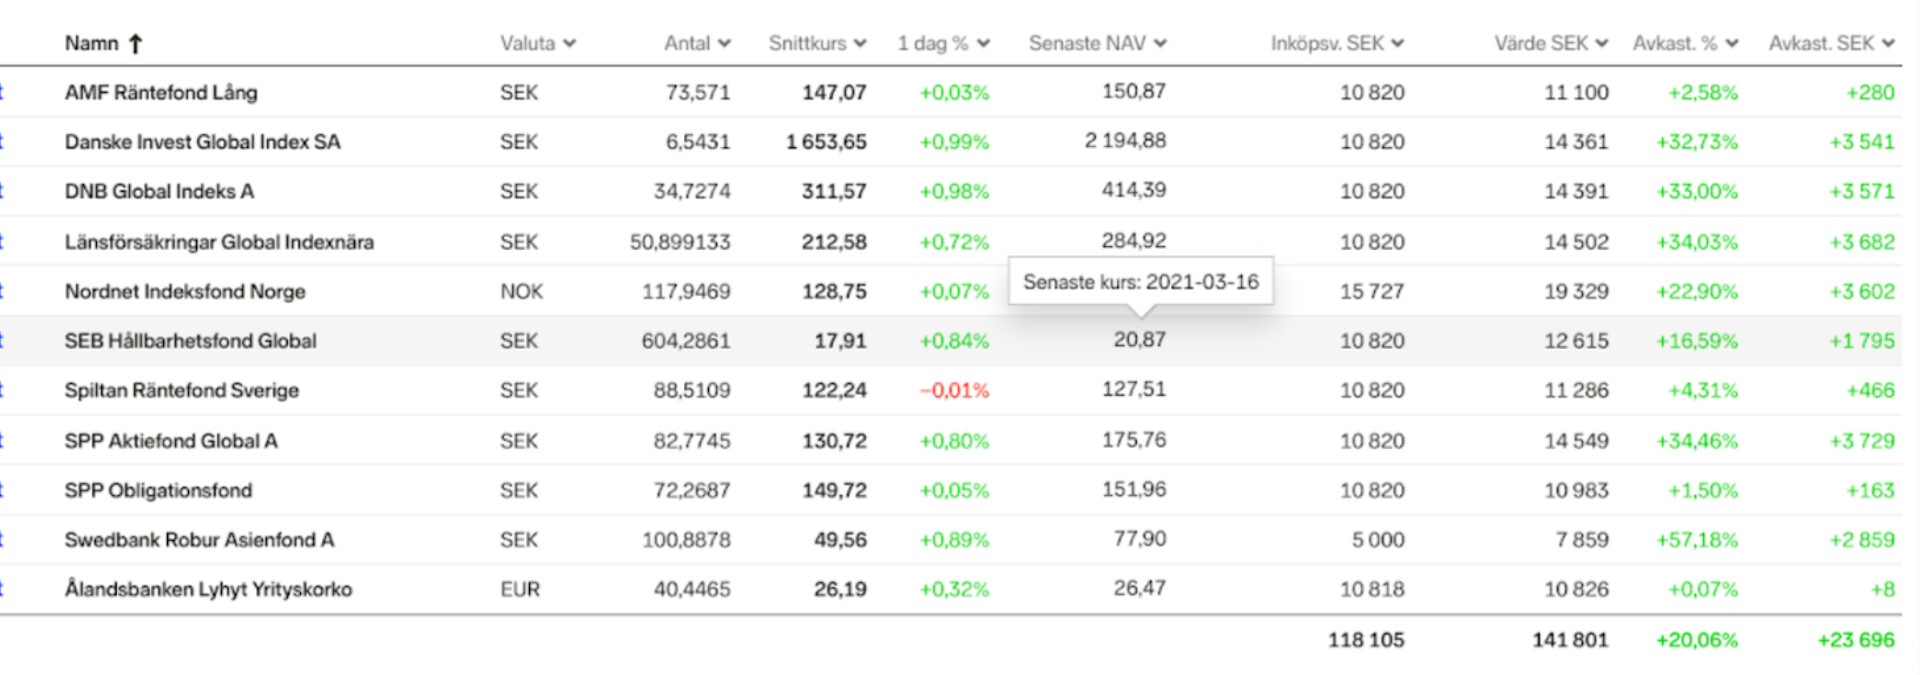Click the Senaste kurs date tooltip
1920x675 pixels.
(1140, 282)
